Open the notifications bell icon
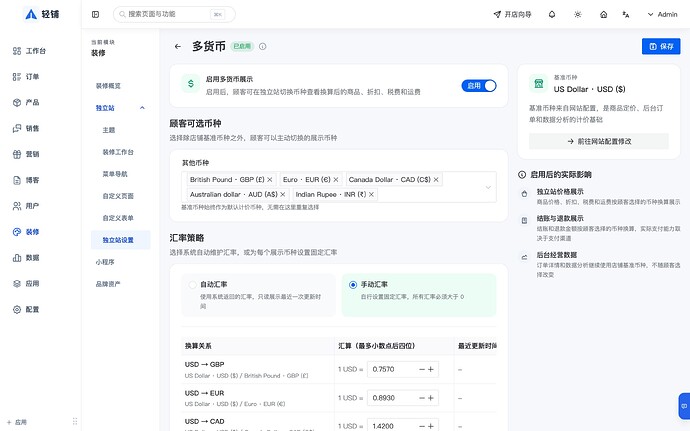This screenshot has height=431, width=690. click(552, 15)
